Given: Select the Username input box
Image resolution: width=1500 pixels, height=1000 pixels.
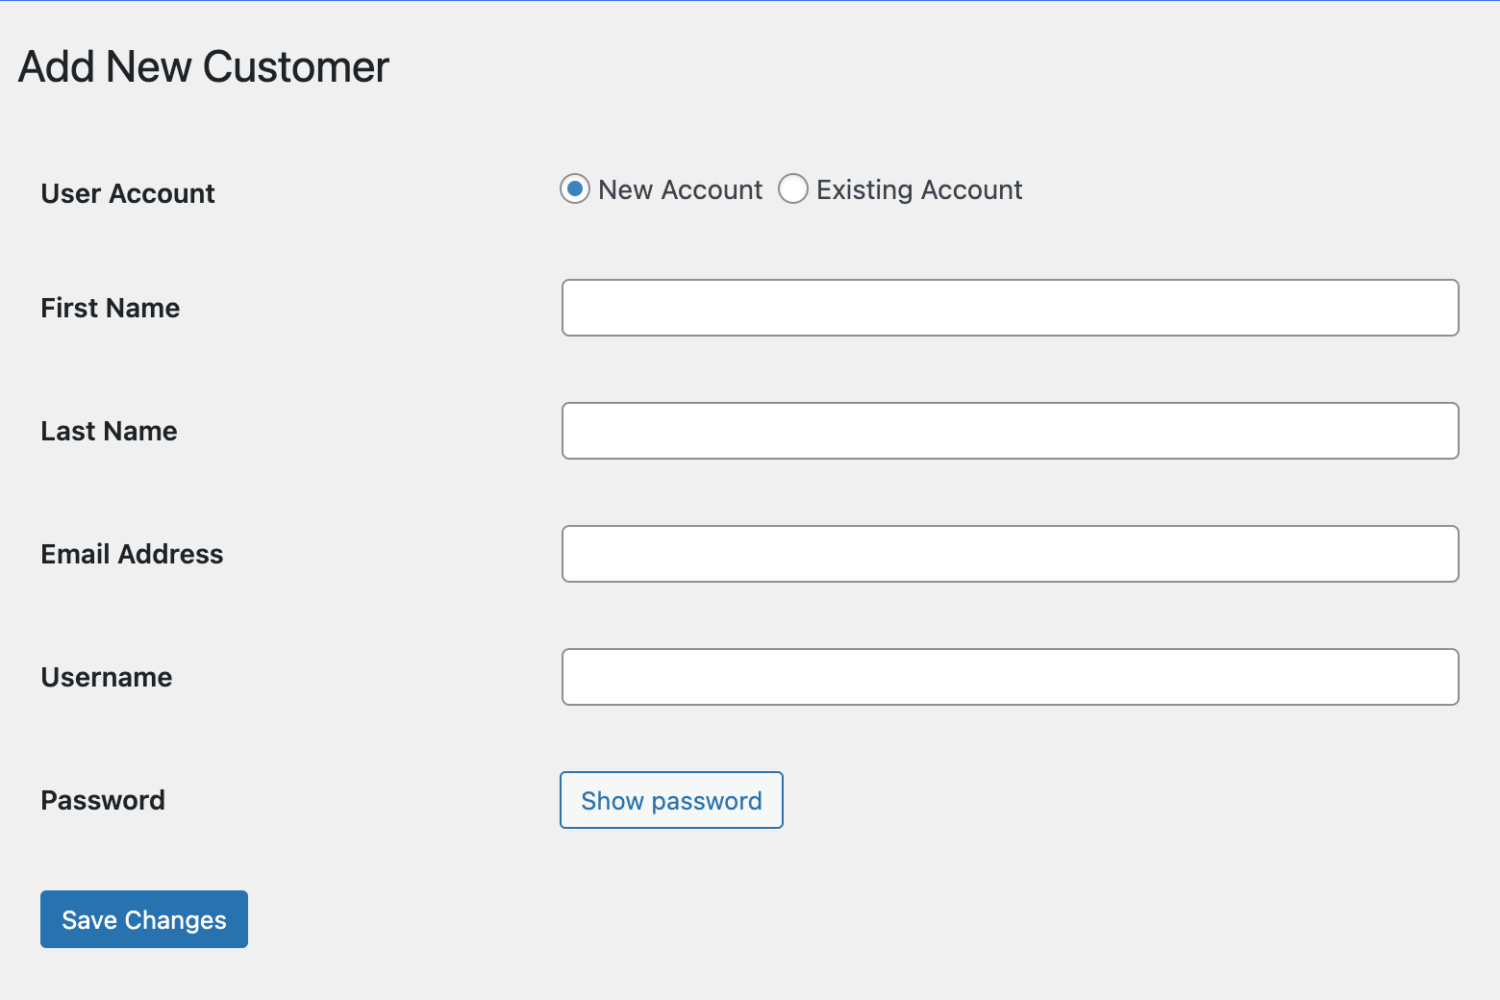Looking at the screenshot, I should coord(1010,677).
